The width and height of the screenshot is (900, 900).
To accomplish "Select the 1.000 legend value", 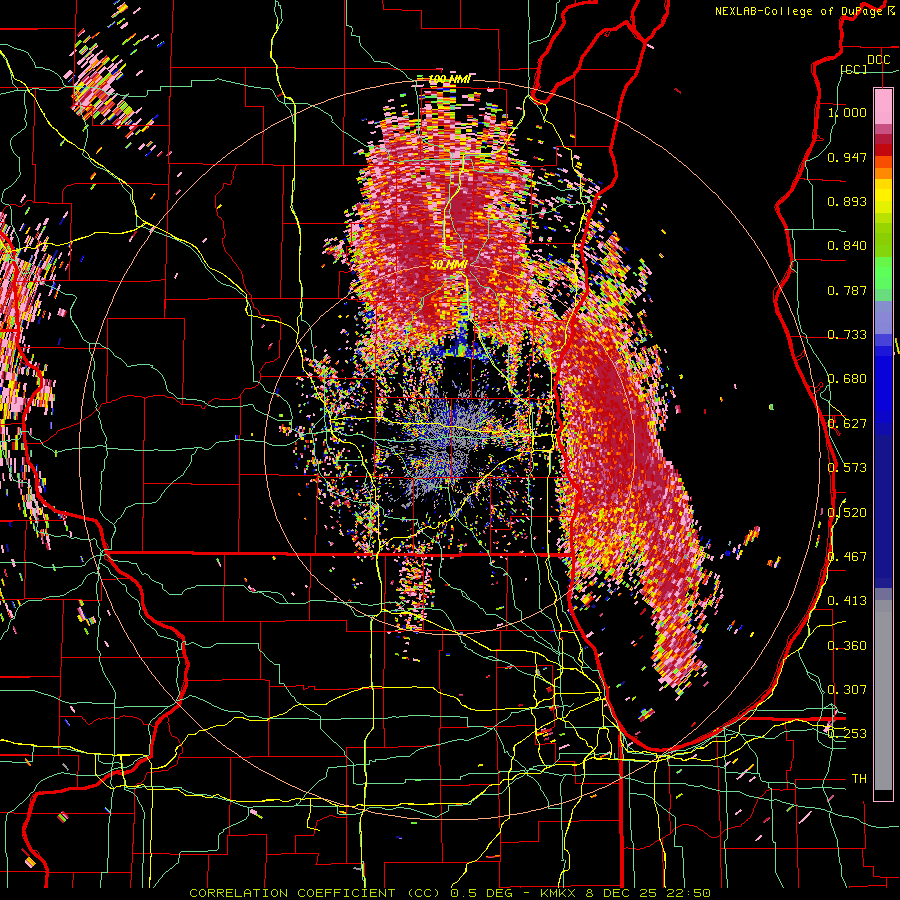I will (x=847, y=112).
